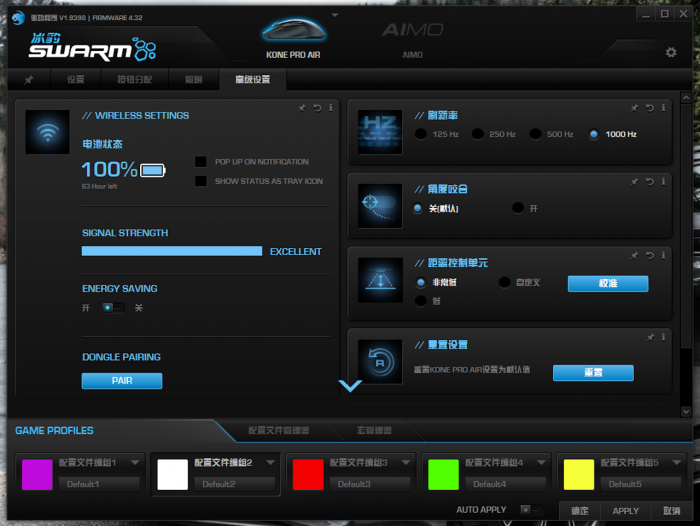Open Swarm settings gear icon

coord(671,53)
